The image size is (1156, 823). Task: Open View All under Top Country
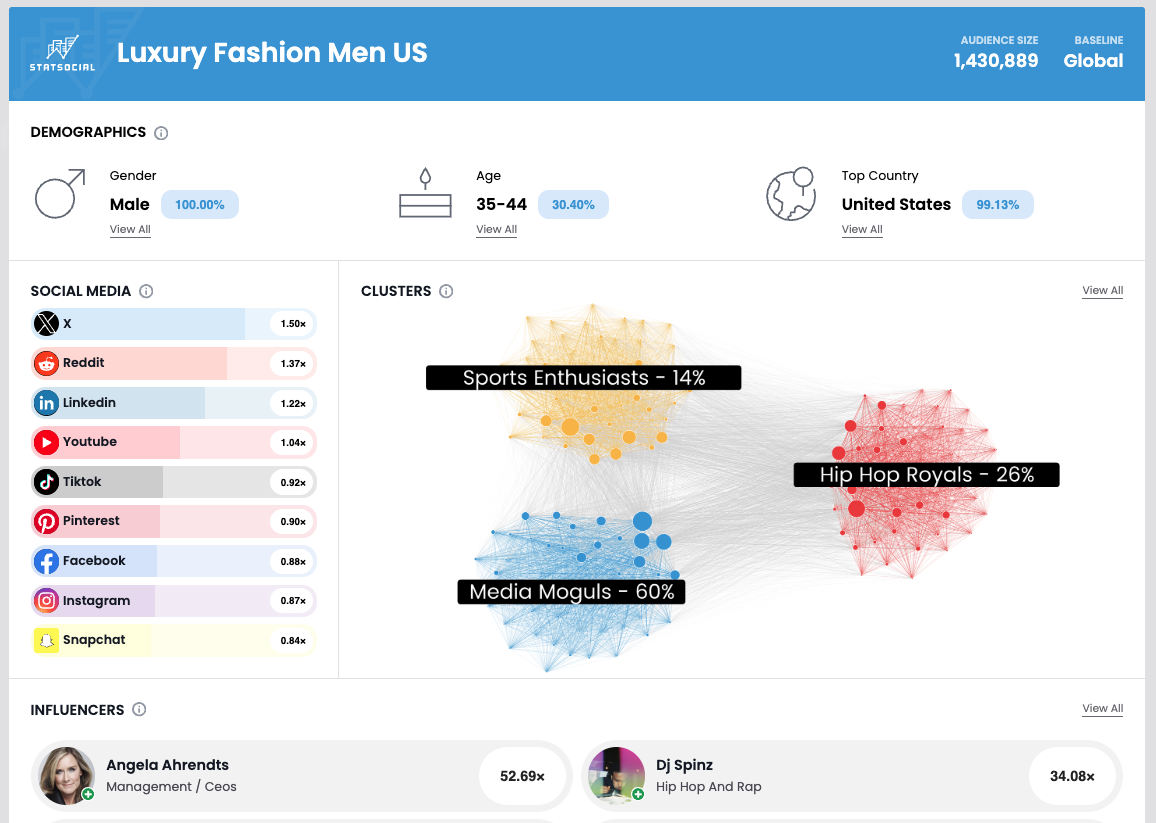[862, 230]
